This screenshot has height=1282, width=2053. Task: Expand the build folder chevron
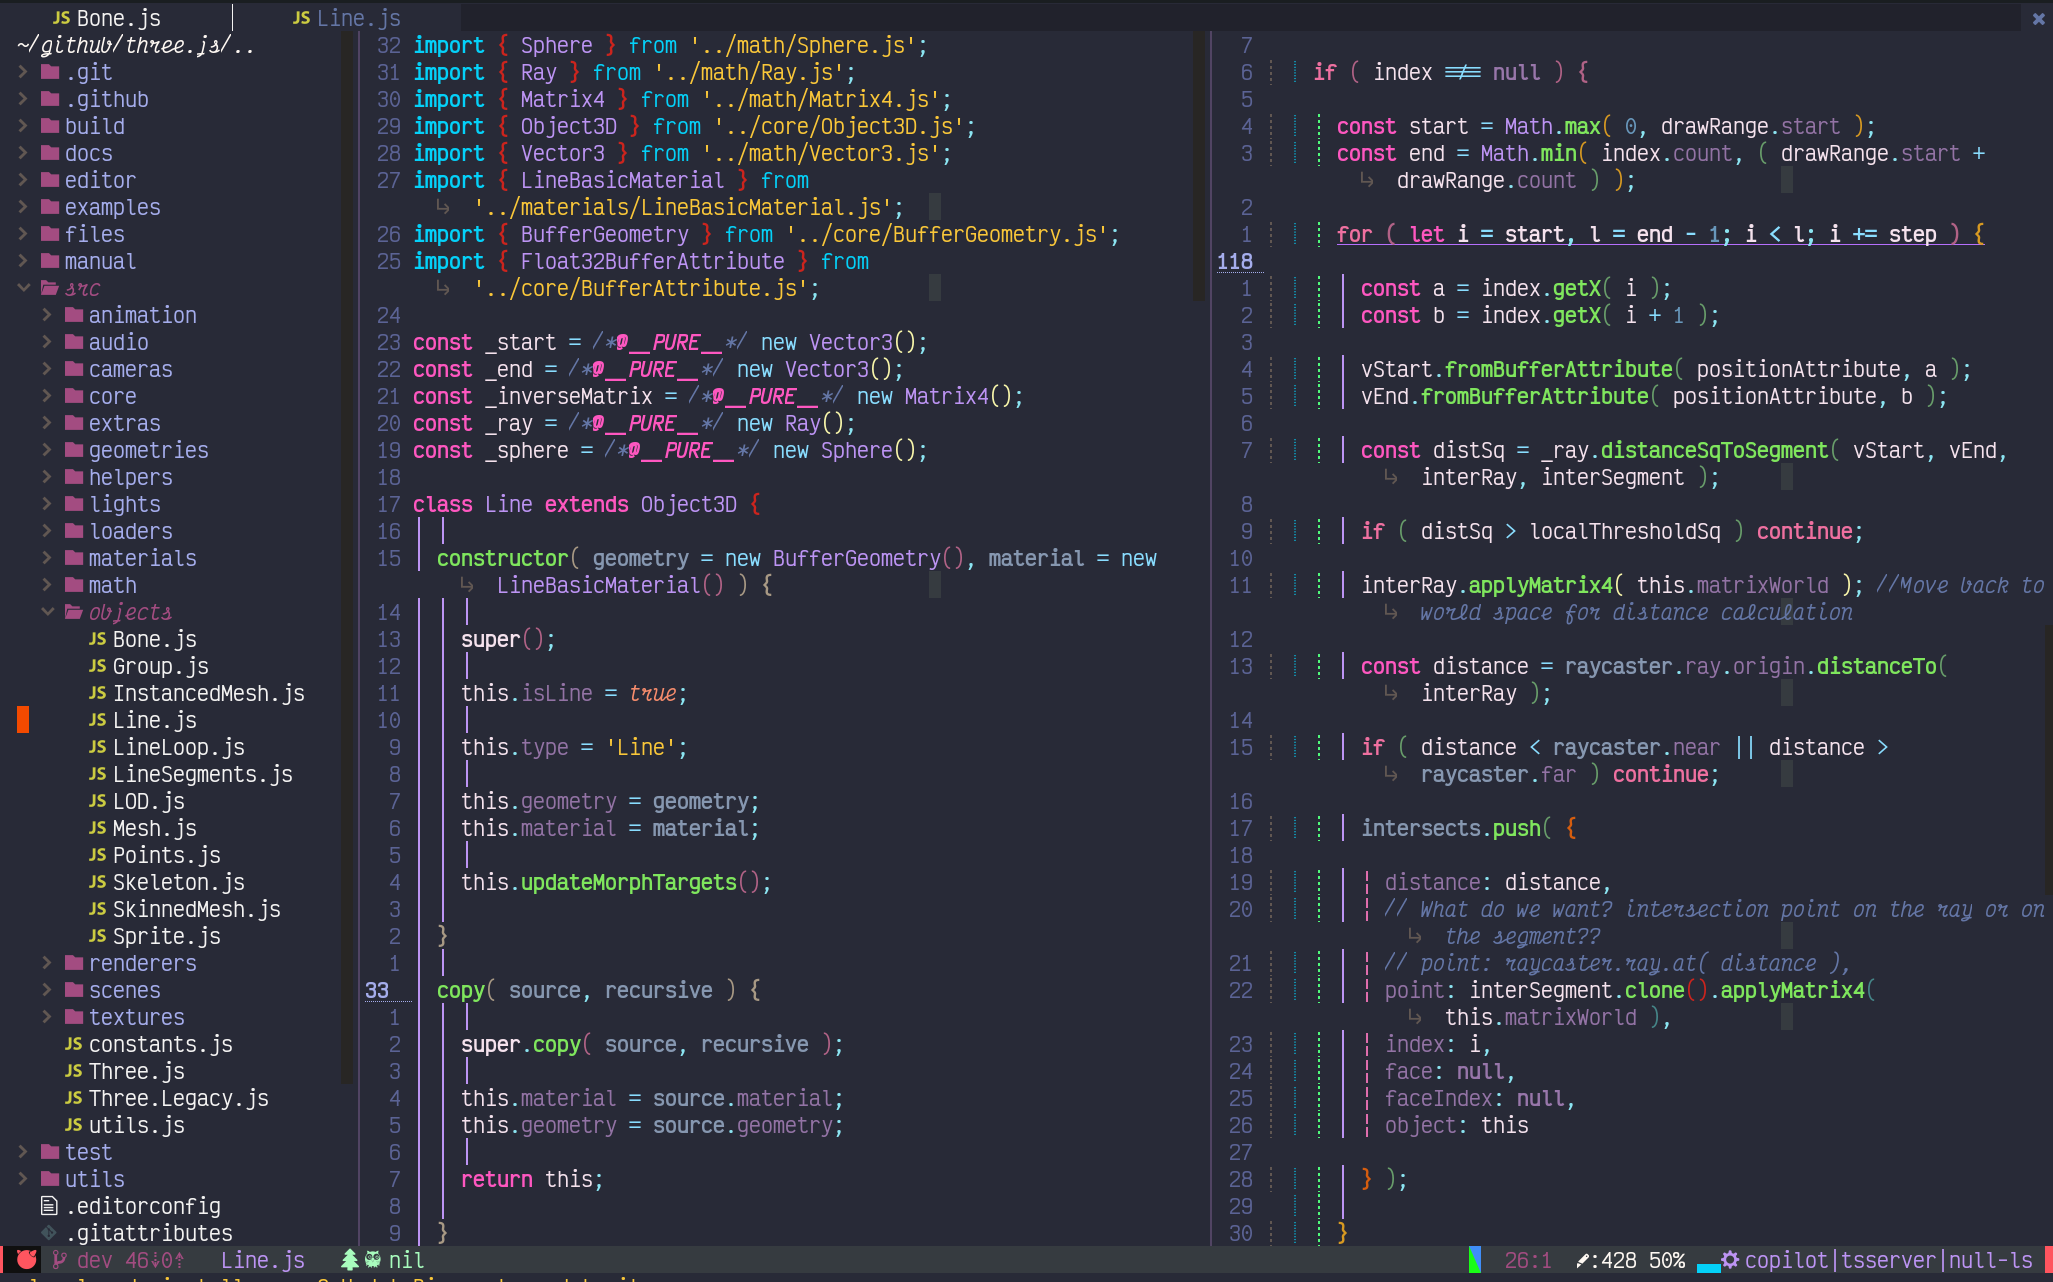tap(23, 126)
